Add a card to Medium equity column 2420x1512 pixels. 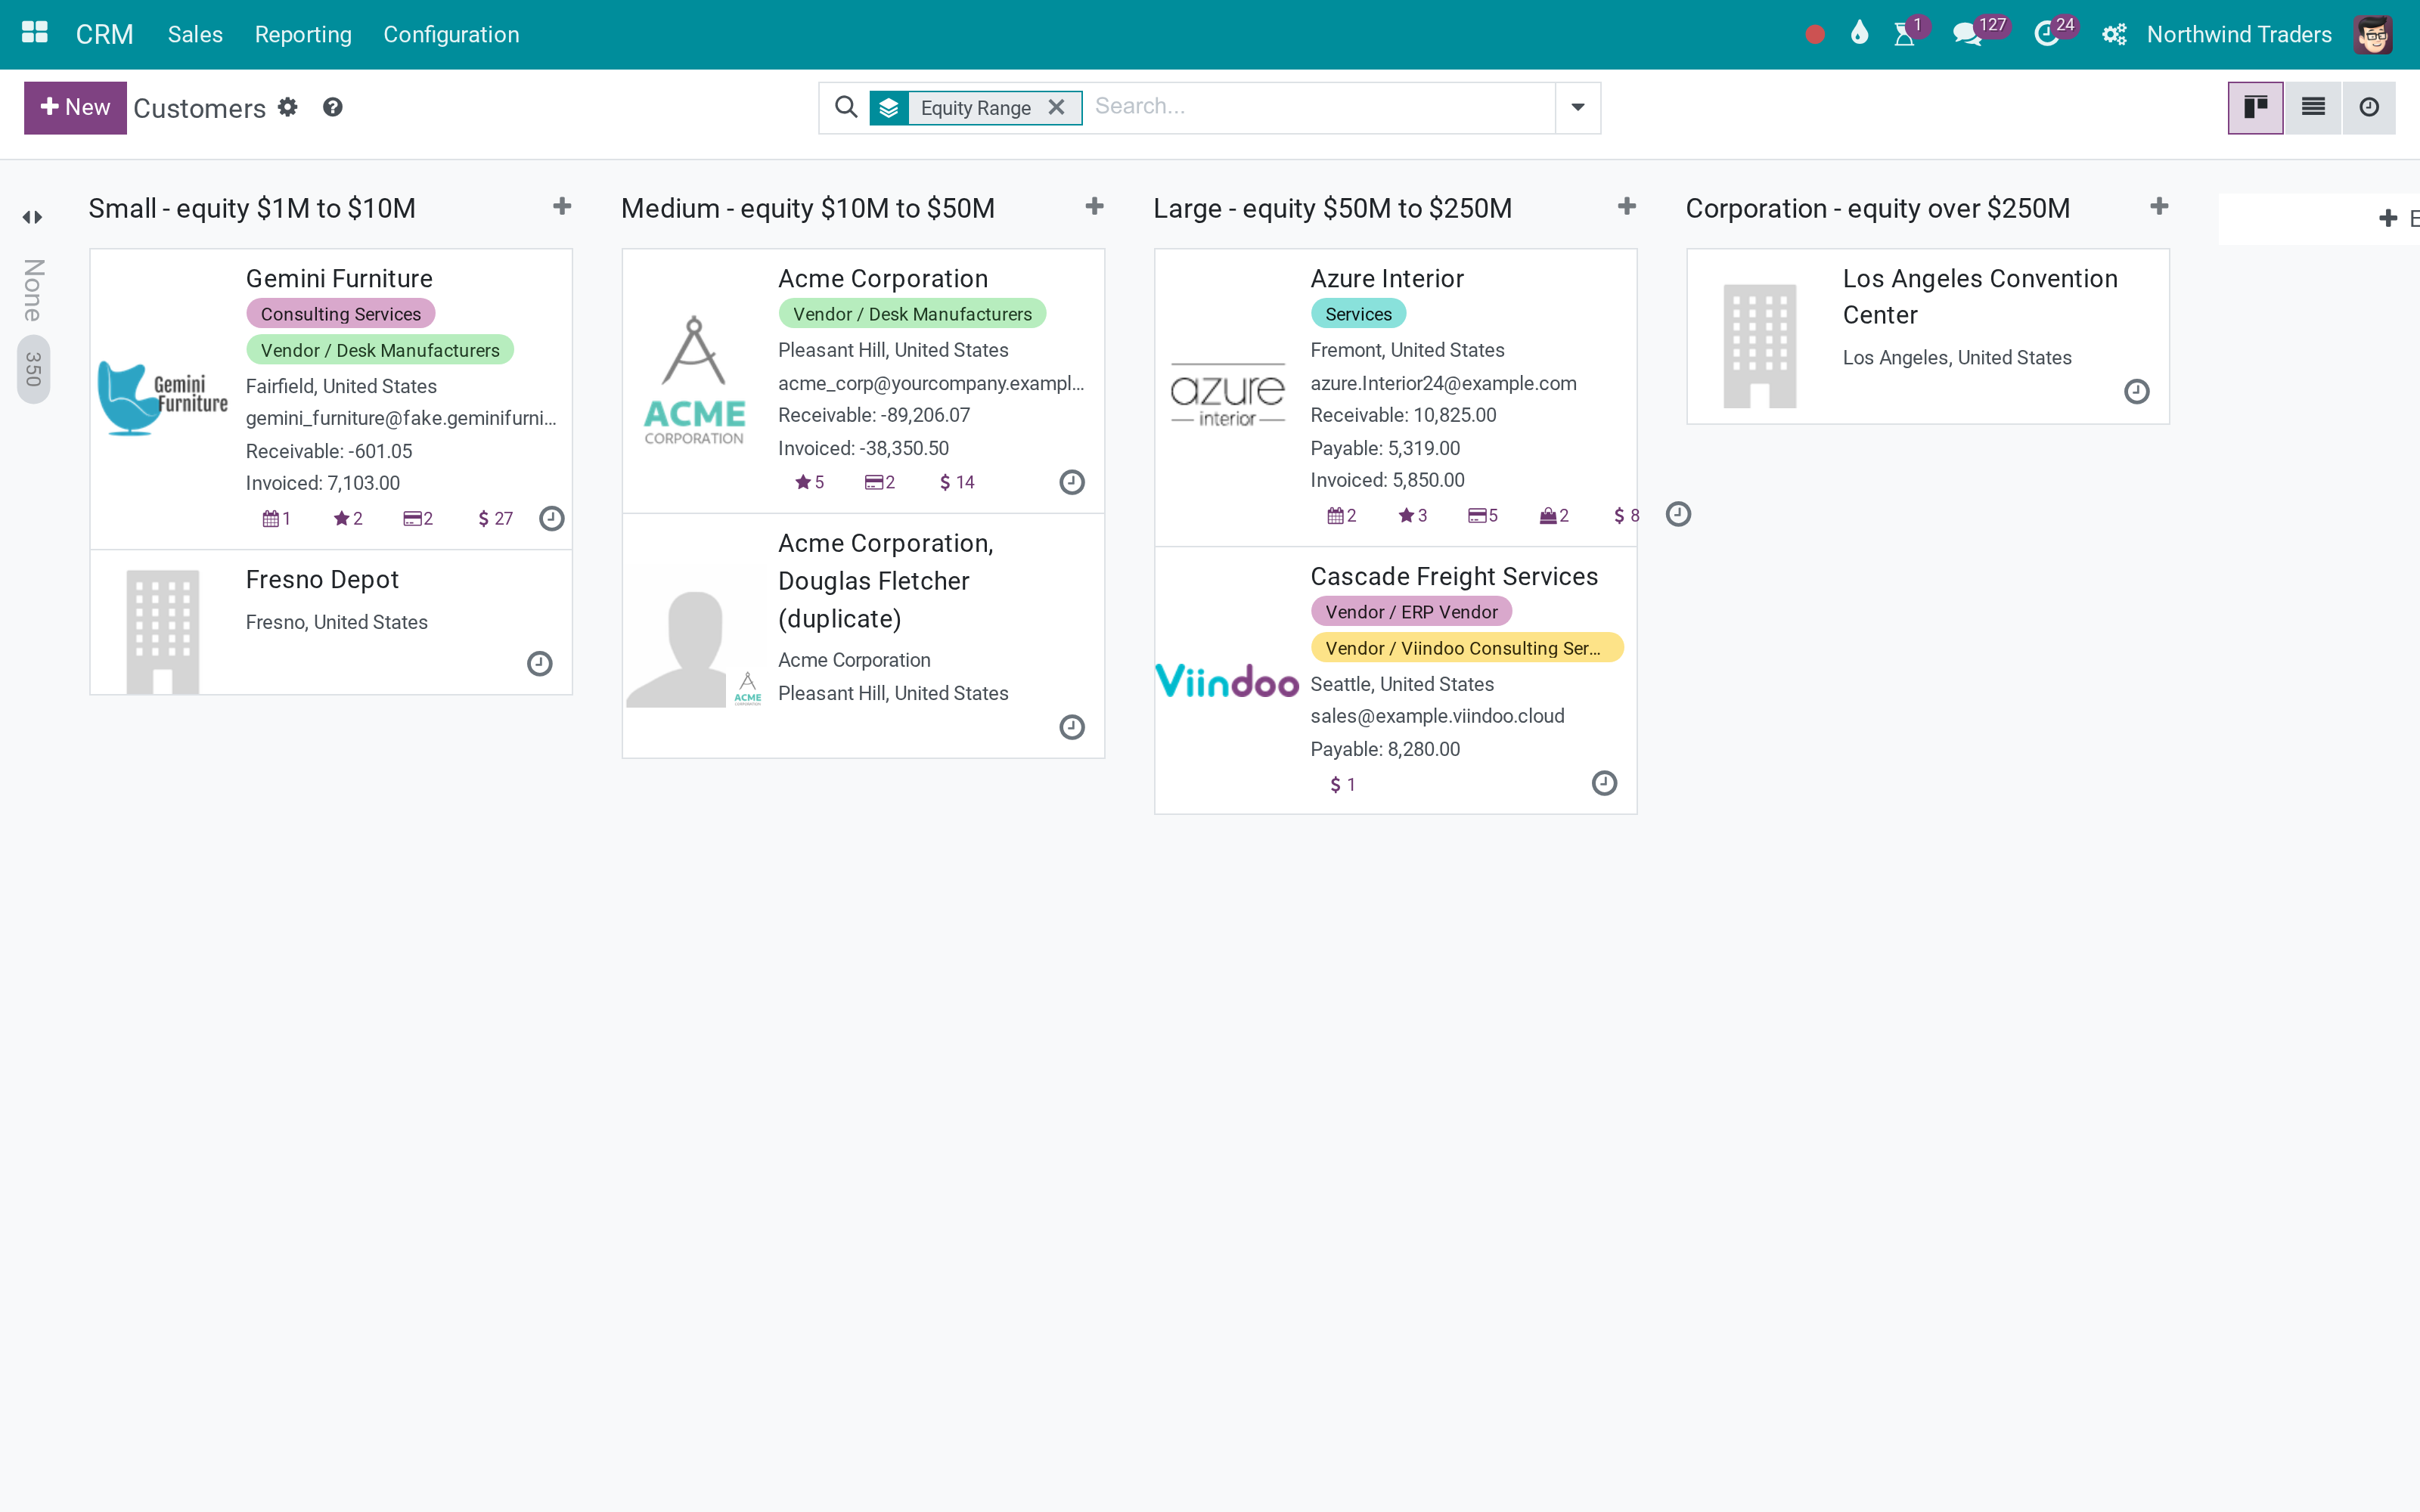(1095, 207)
